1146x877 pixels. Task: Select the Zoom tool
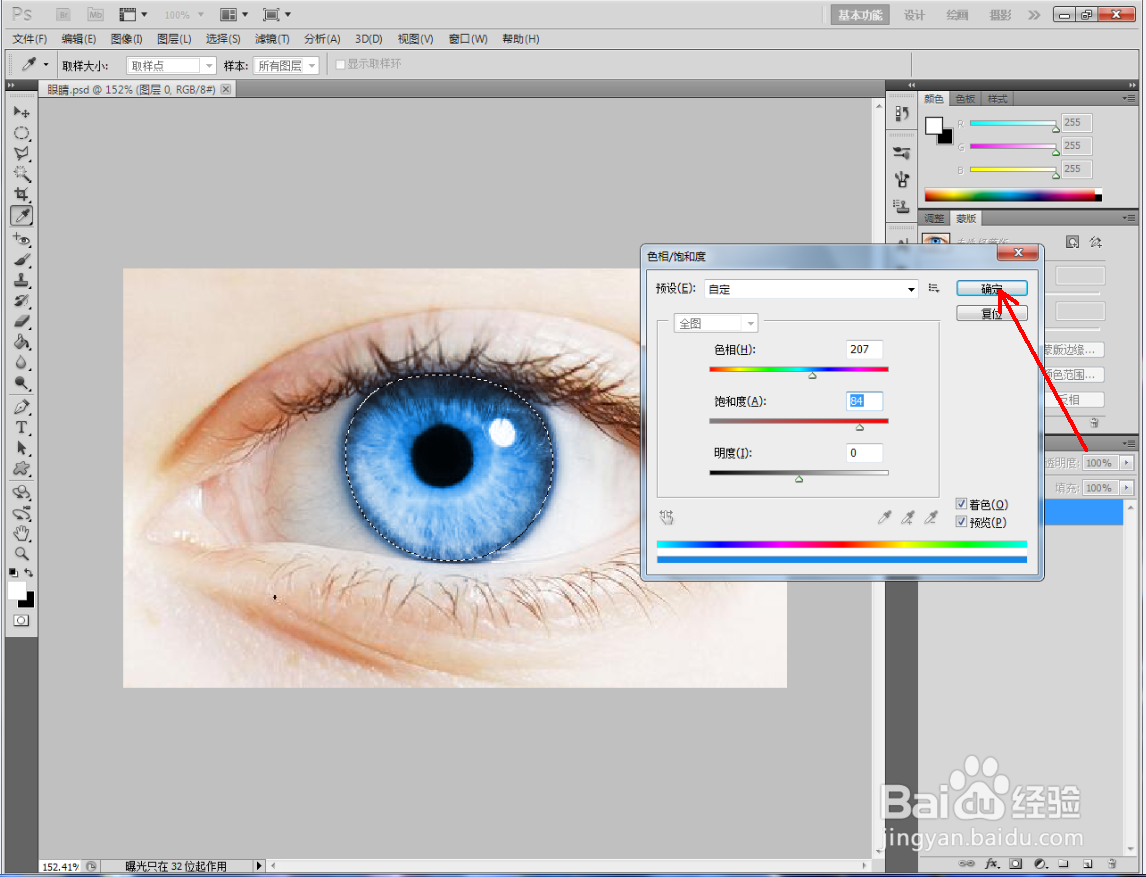[22, 553]
